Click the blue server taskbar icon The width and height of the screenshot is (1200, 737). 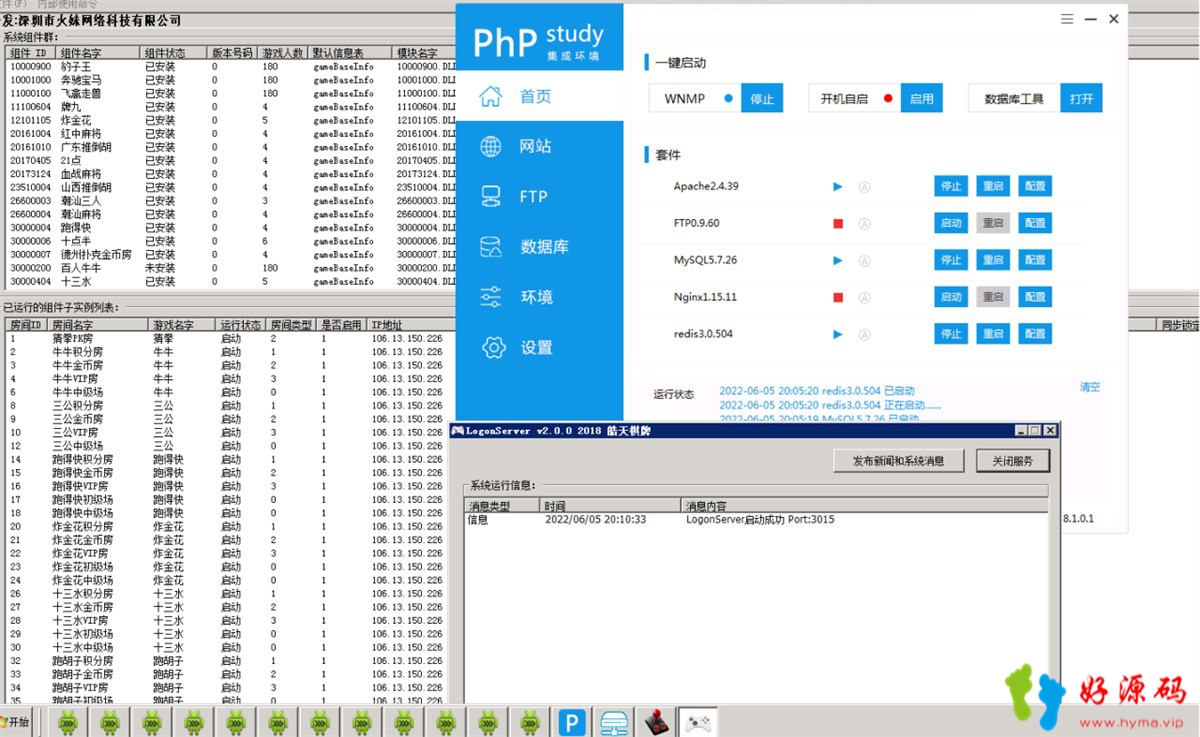(x=614, y=722)
